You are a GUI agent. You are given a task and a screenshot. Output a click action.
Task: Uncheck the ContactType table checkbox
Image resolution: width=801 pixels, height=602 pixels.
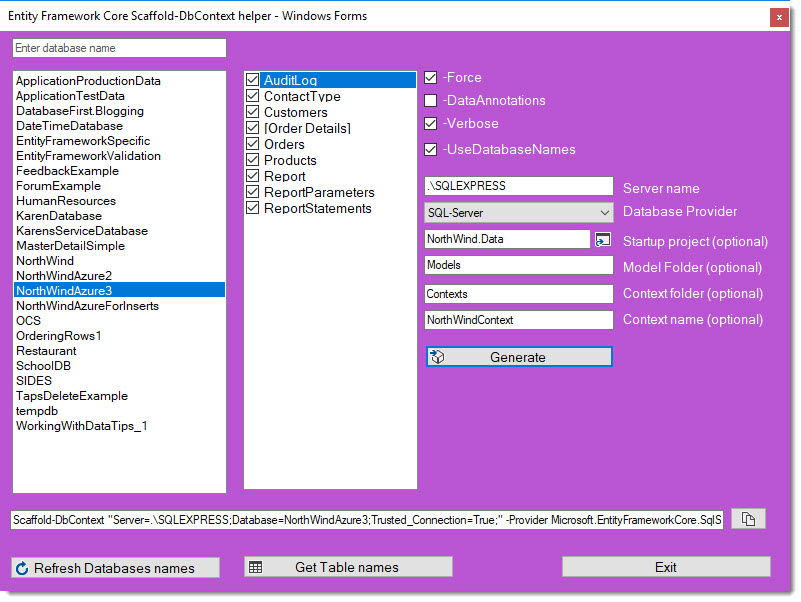252,96
